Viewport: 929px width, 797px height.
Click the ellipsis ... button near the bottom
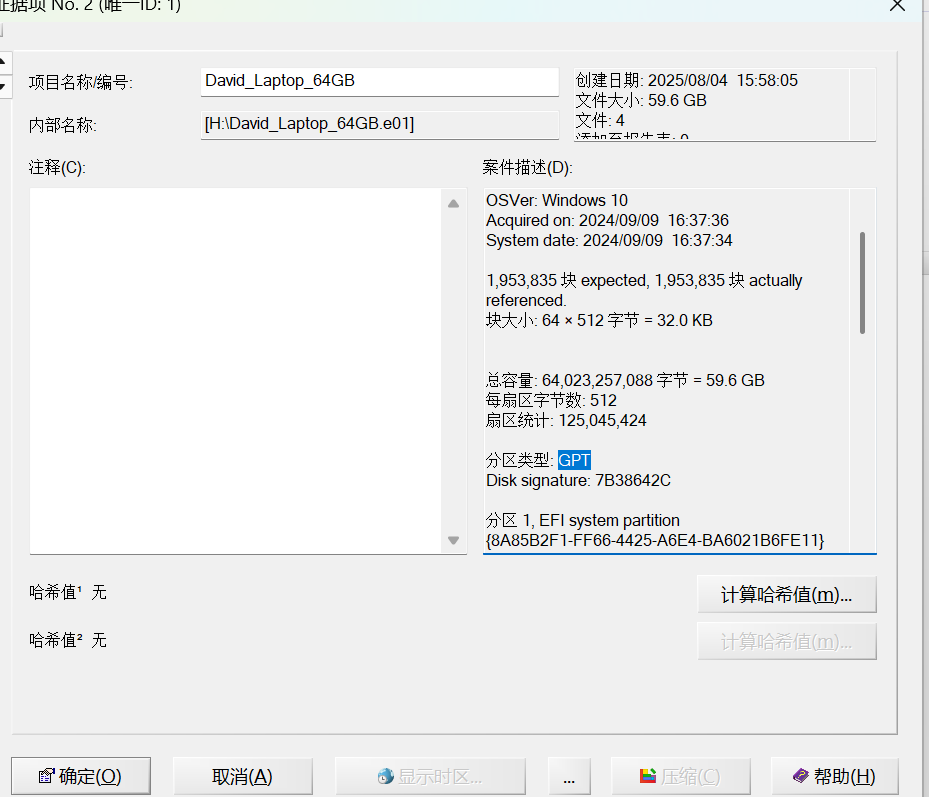(569, 776)
